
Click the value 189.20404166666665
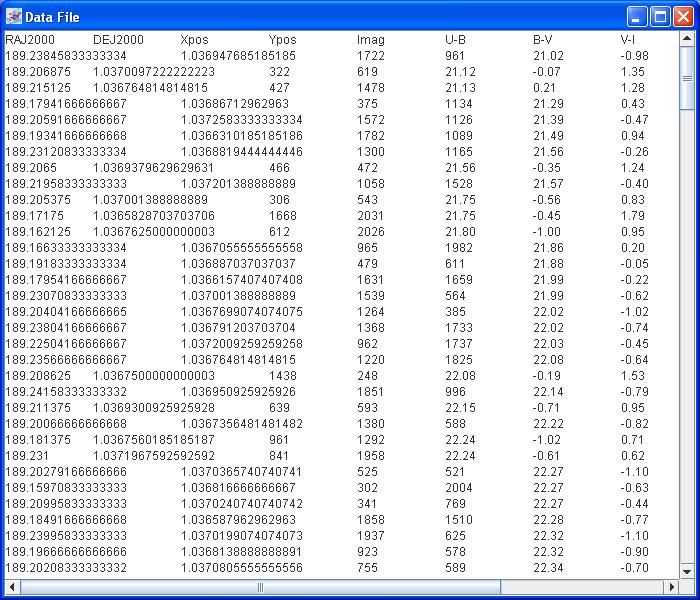pyautogui.click(x=66, y=313)
